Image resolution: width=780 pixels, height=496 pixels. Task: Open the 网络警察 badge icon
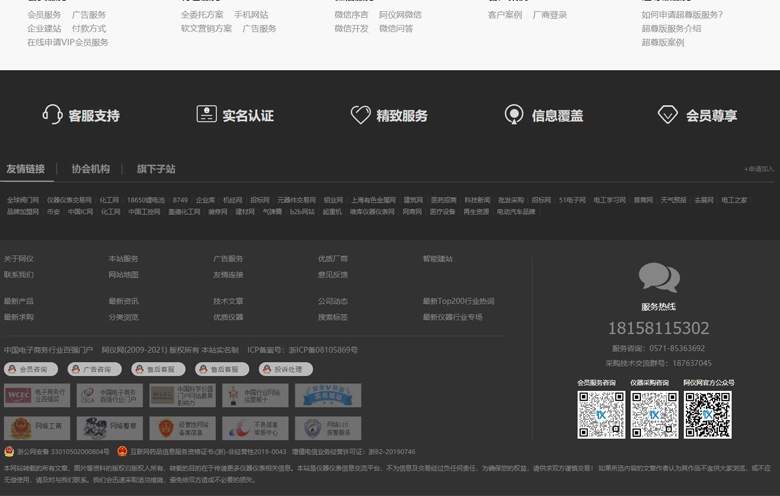coord(109,428)
